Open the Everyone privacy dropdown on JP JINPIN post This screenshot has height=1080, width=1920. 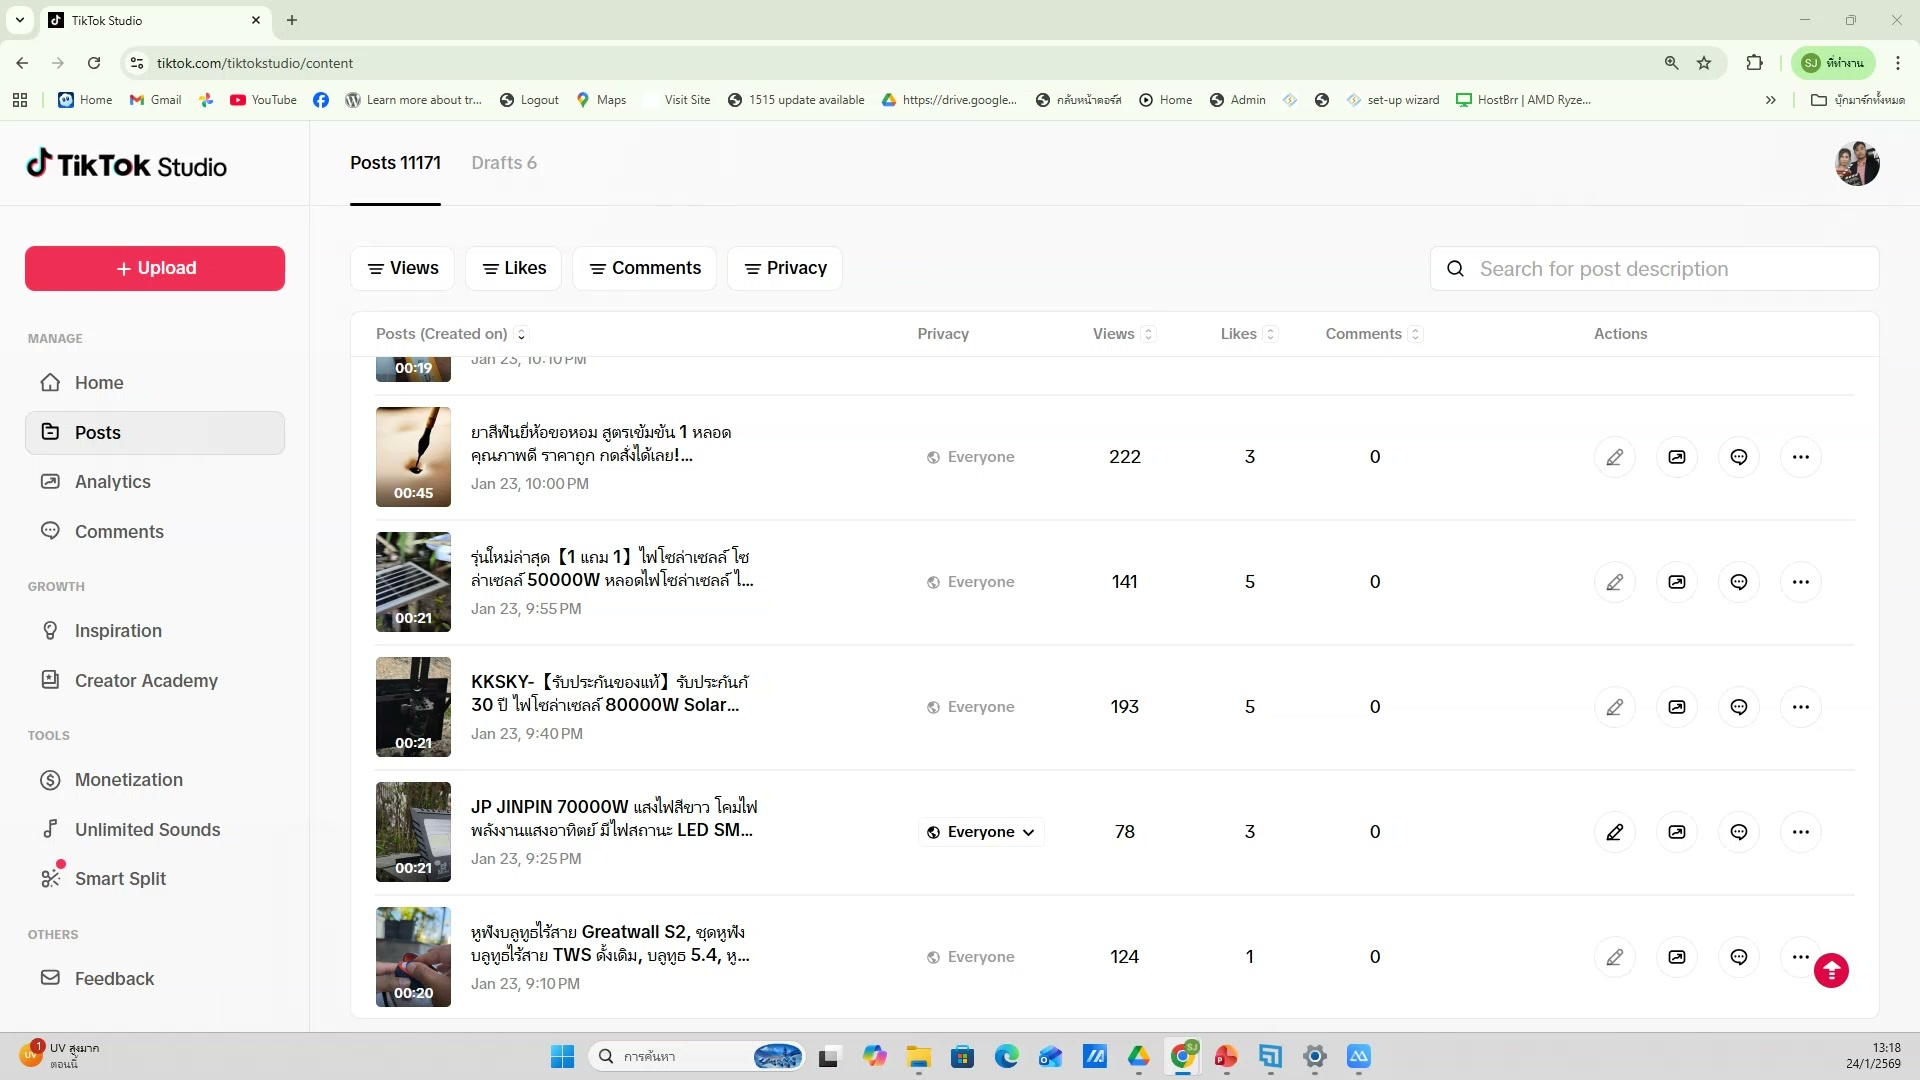point(980,831)
